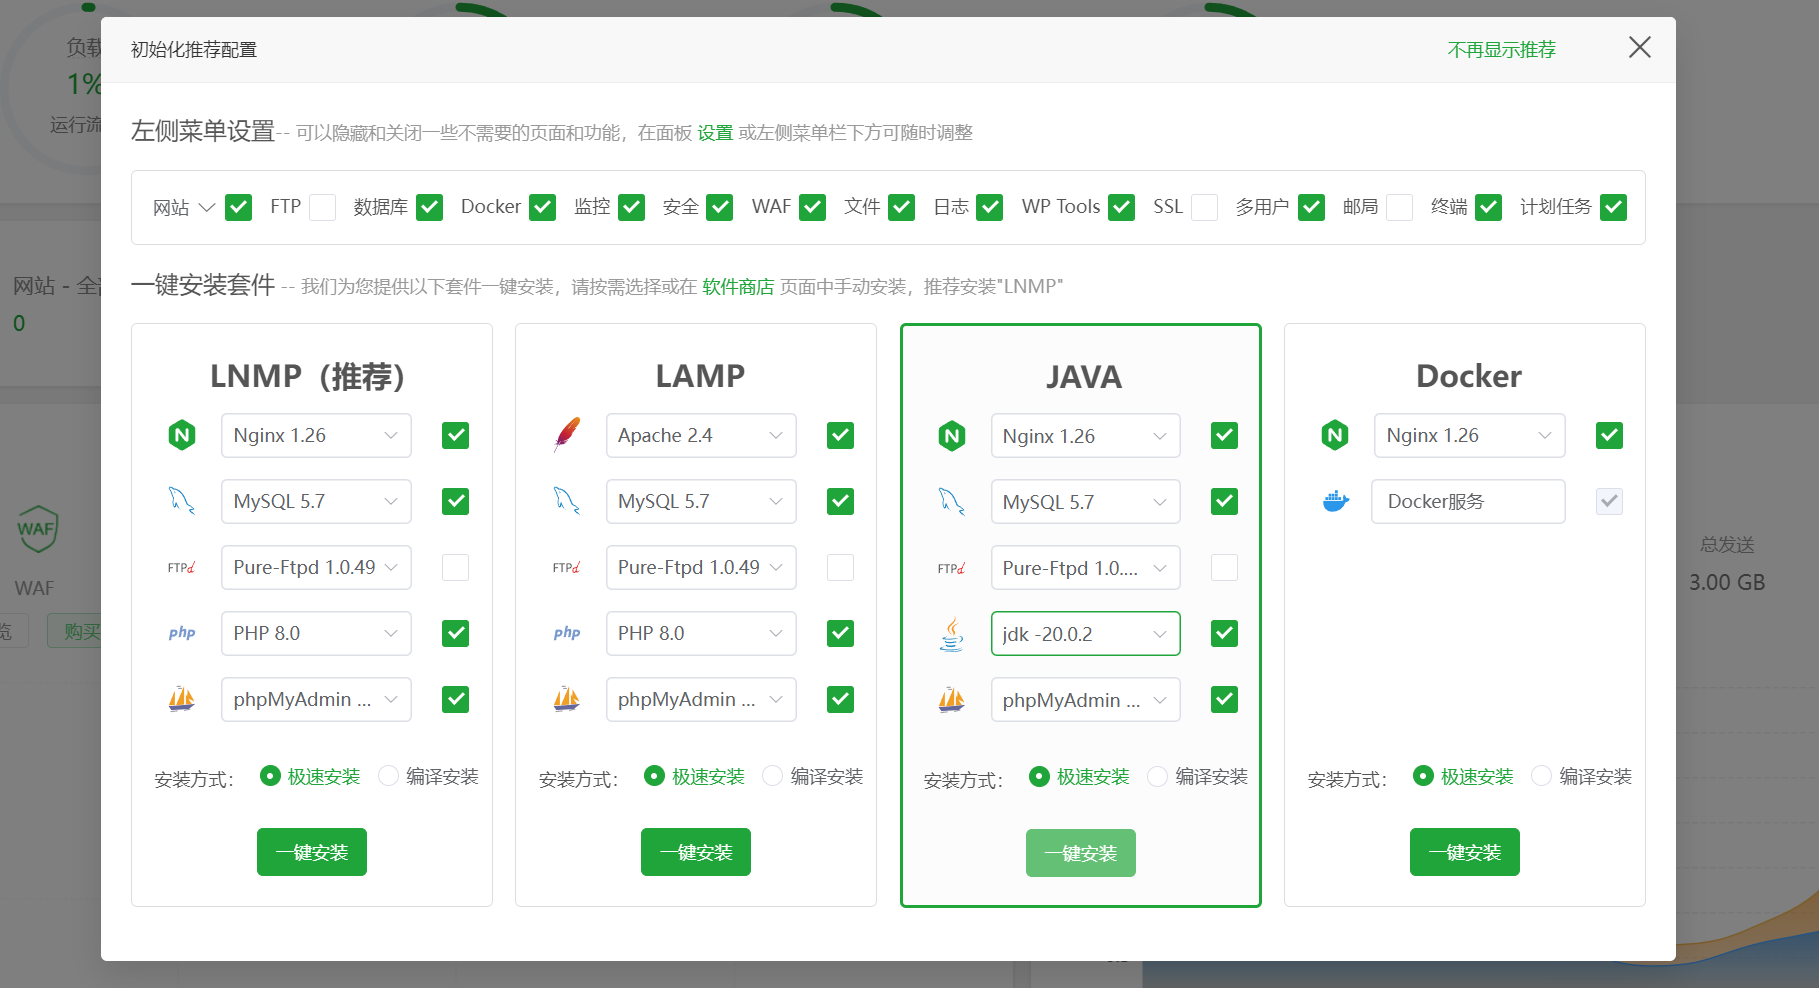Viewport: 1819px width, 988px height.
Task: Click the PHP icon in LAMP card
Action: (x=567, y=633)
